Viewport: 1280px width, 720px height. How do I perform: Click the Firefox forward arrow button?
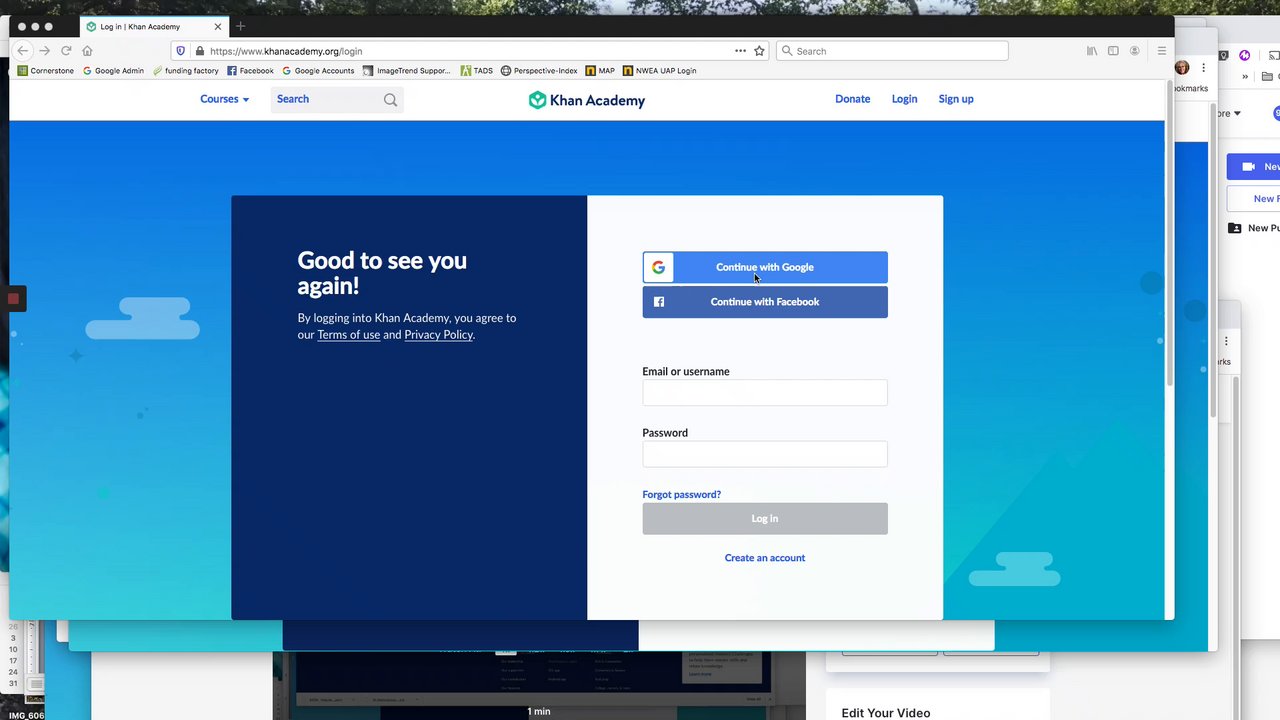tap(44, 51)
